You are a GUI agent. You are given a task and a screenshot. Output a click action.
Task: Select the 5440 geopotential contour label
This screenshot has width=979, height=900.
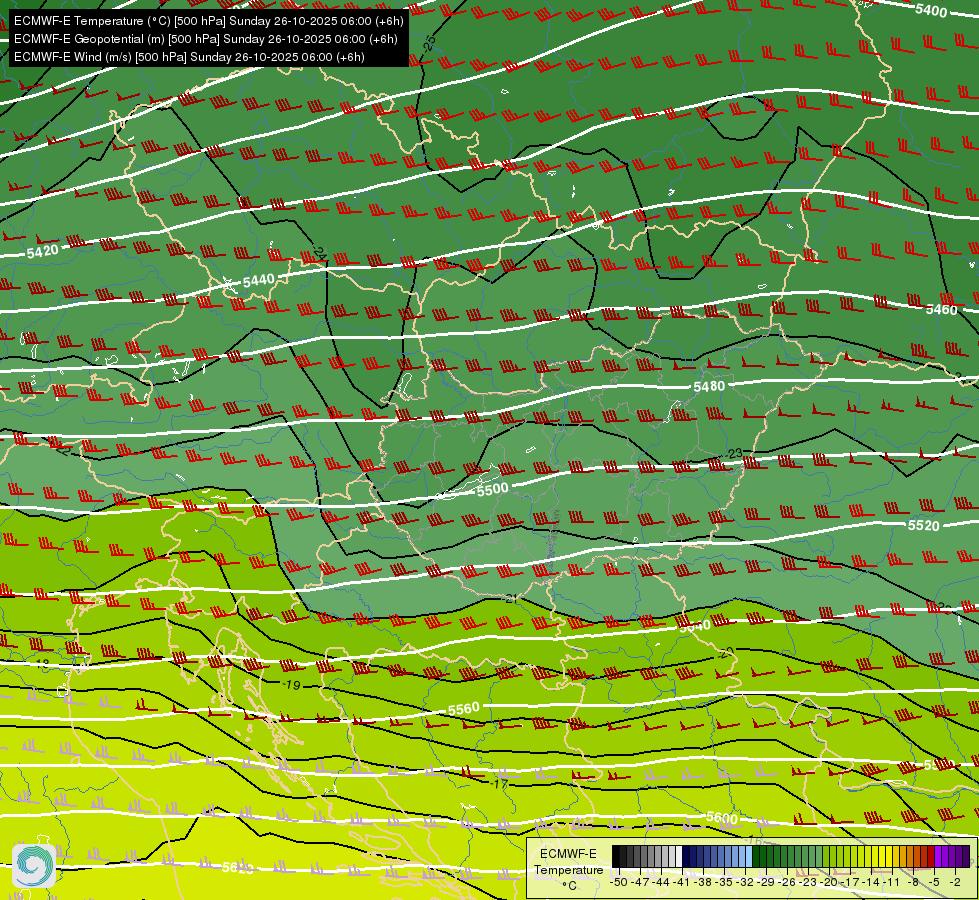[258, 281]
